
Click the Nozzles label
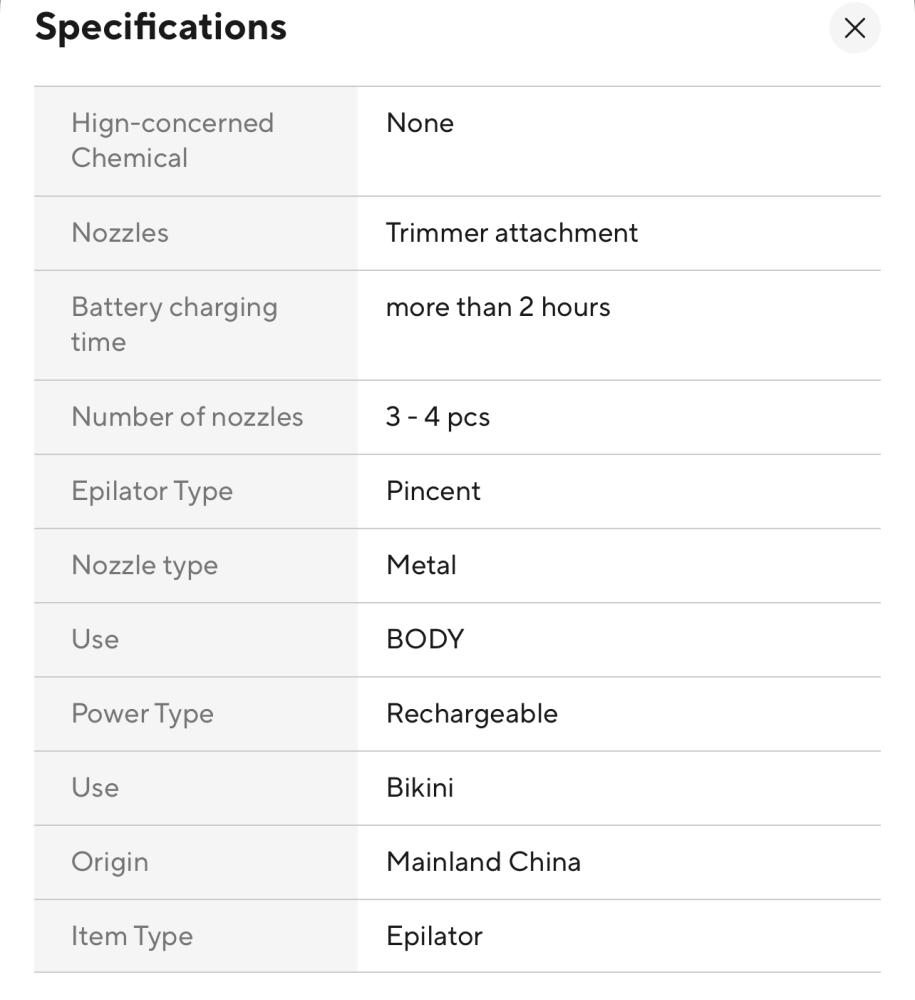point(120,233)
